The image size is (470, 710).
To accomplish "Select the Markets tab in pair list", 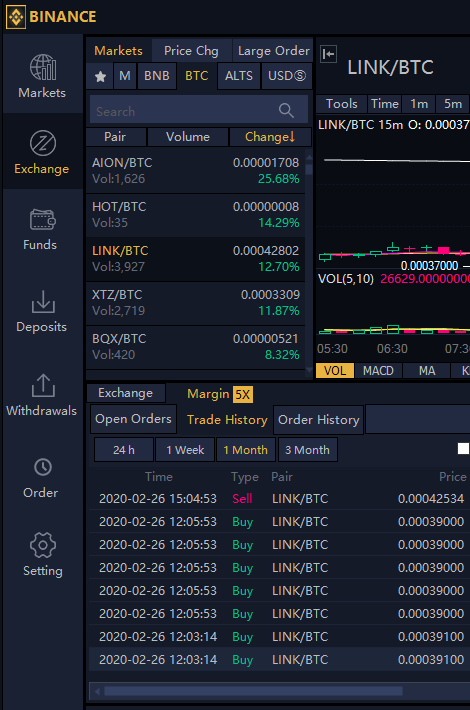I will click(x=118, y=51).
